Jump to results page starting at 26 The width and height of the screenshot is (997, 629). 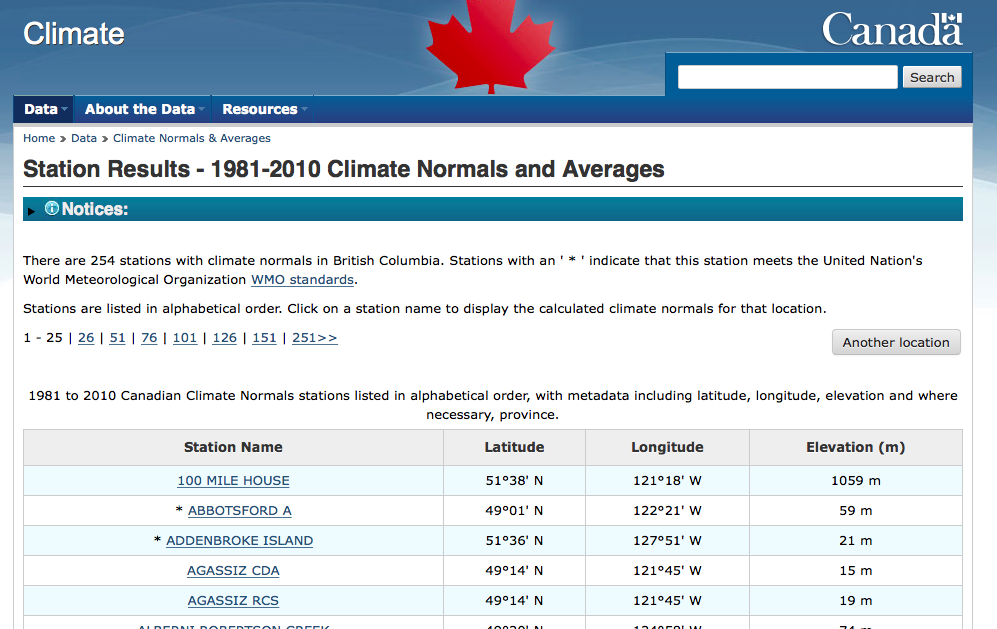click(86, 338)
